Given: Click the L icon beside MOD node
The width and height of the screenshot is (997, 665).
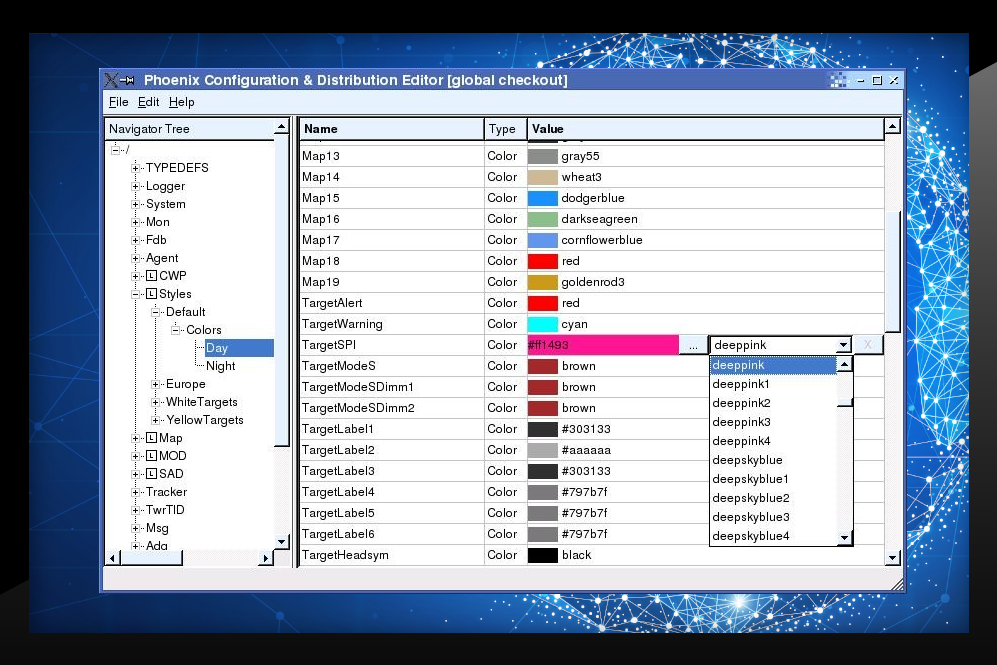Looking at the screenshot, I should tap(151, 456).
